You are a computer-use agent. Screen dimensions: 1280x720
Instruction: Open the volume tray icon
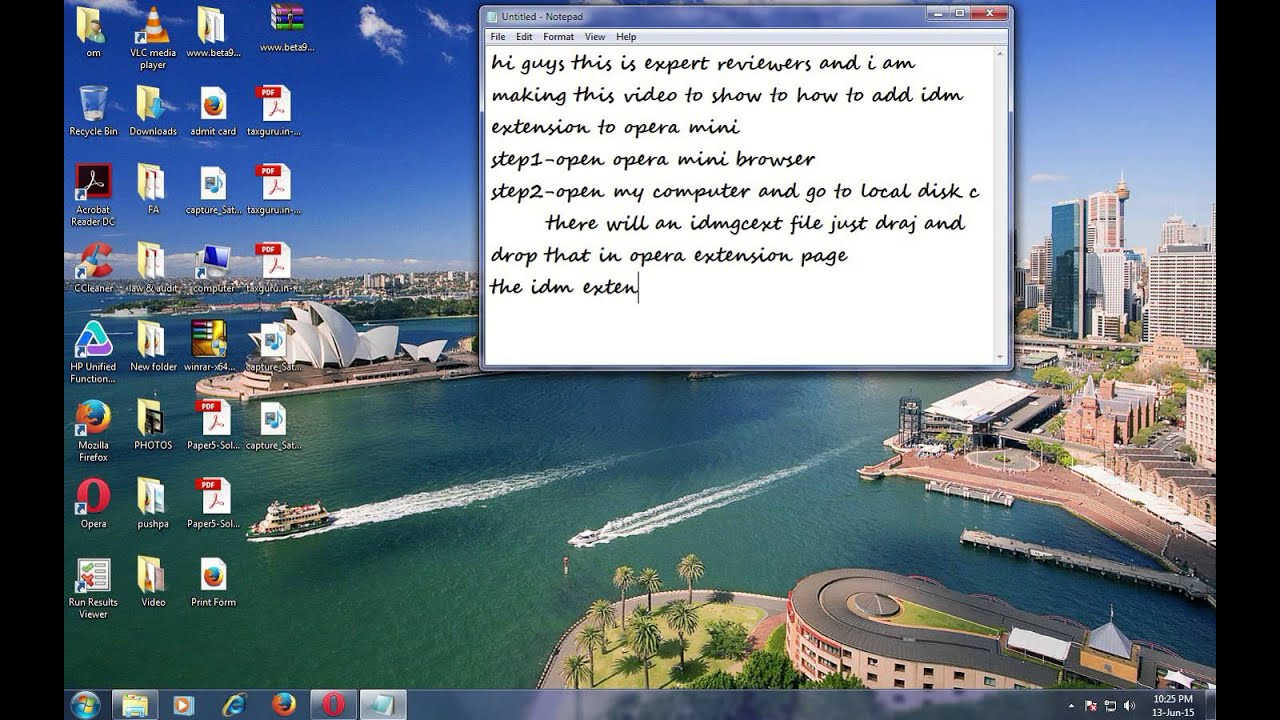pos(1129,705)
